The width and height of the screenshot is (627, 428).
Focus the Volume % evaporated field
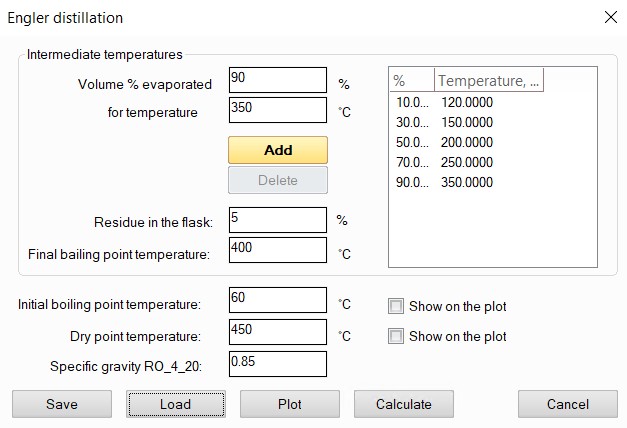(277, 80)
